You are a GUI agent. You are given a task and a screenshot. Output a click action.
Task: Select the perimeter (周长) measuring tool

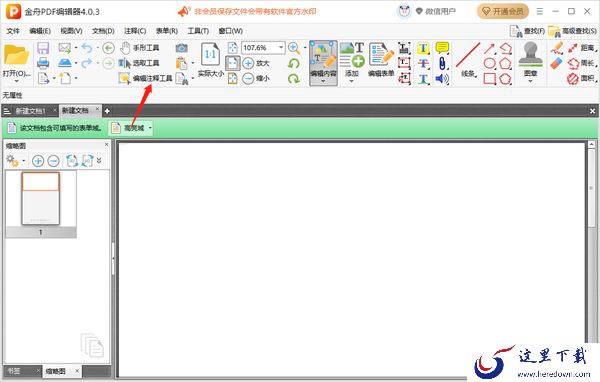[x=582, y=64]
